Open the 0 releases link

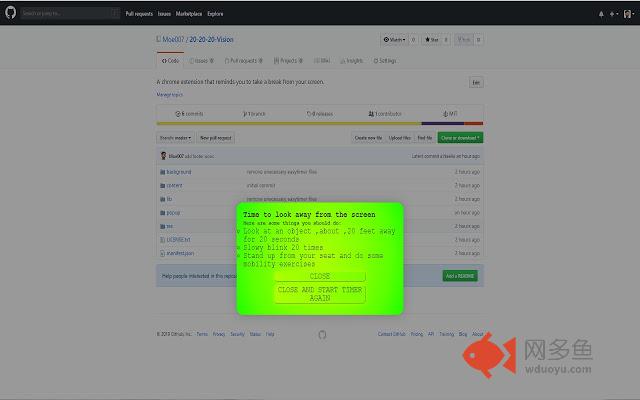pos(320,114)
